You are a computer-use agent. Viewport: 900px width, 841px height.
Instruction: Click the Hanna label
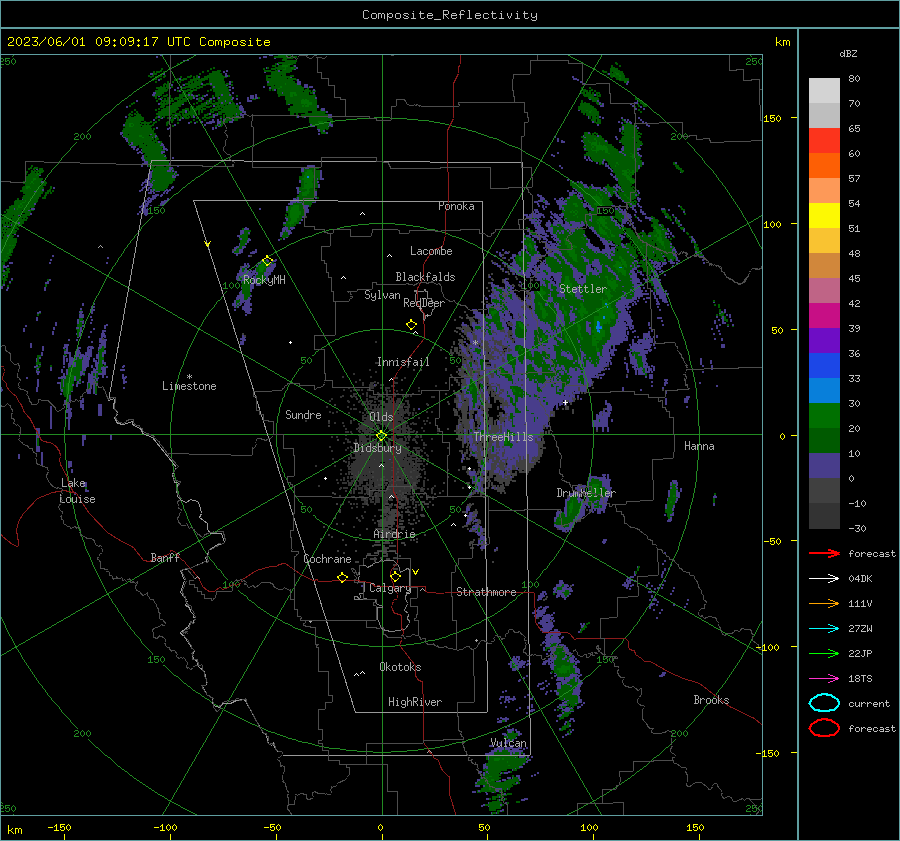[x=699, y=446]
